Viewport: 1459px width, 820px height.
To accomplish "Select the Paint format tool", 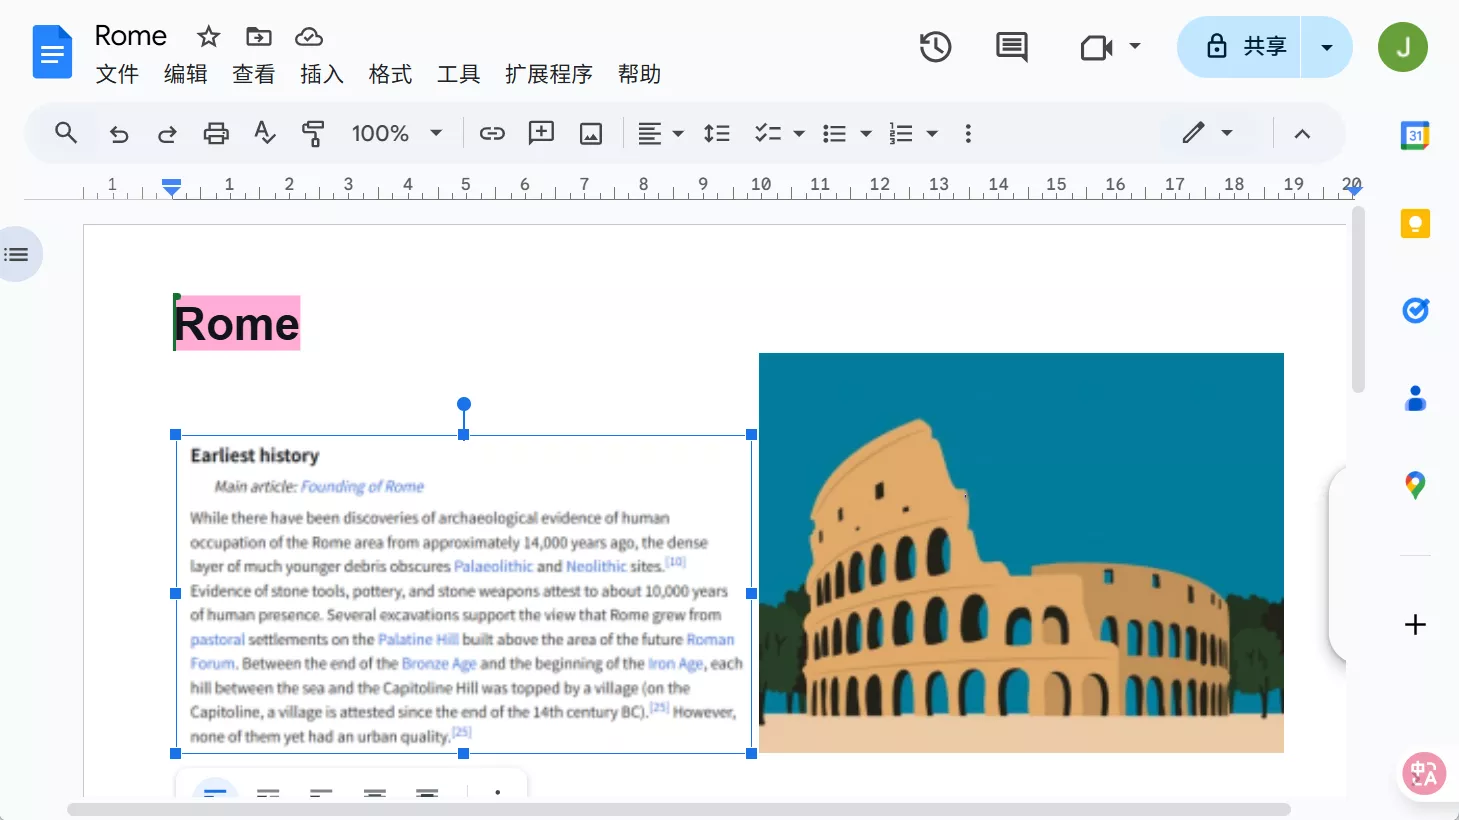I will 314,132.
